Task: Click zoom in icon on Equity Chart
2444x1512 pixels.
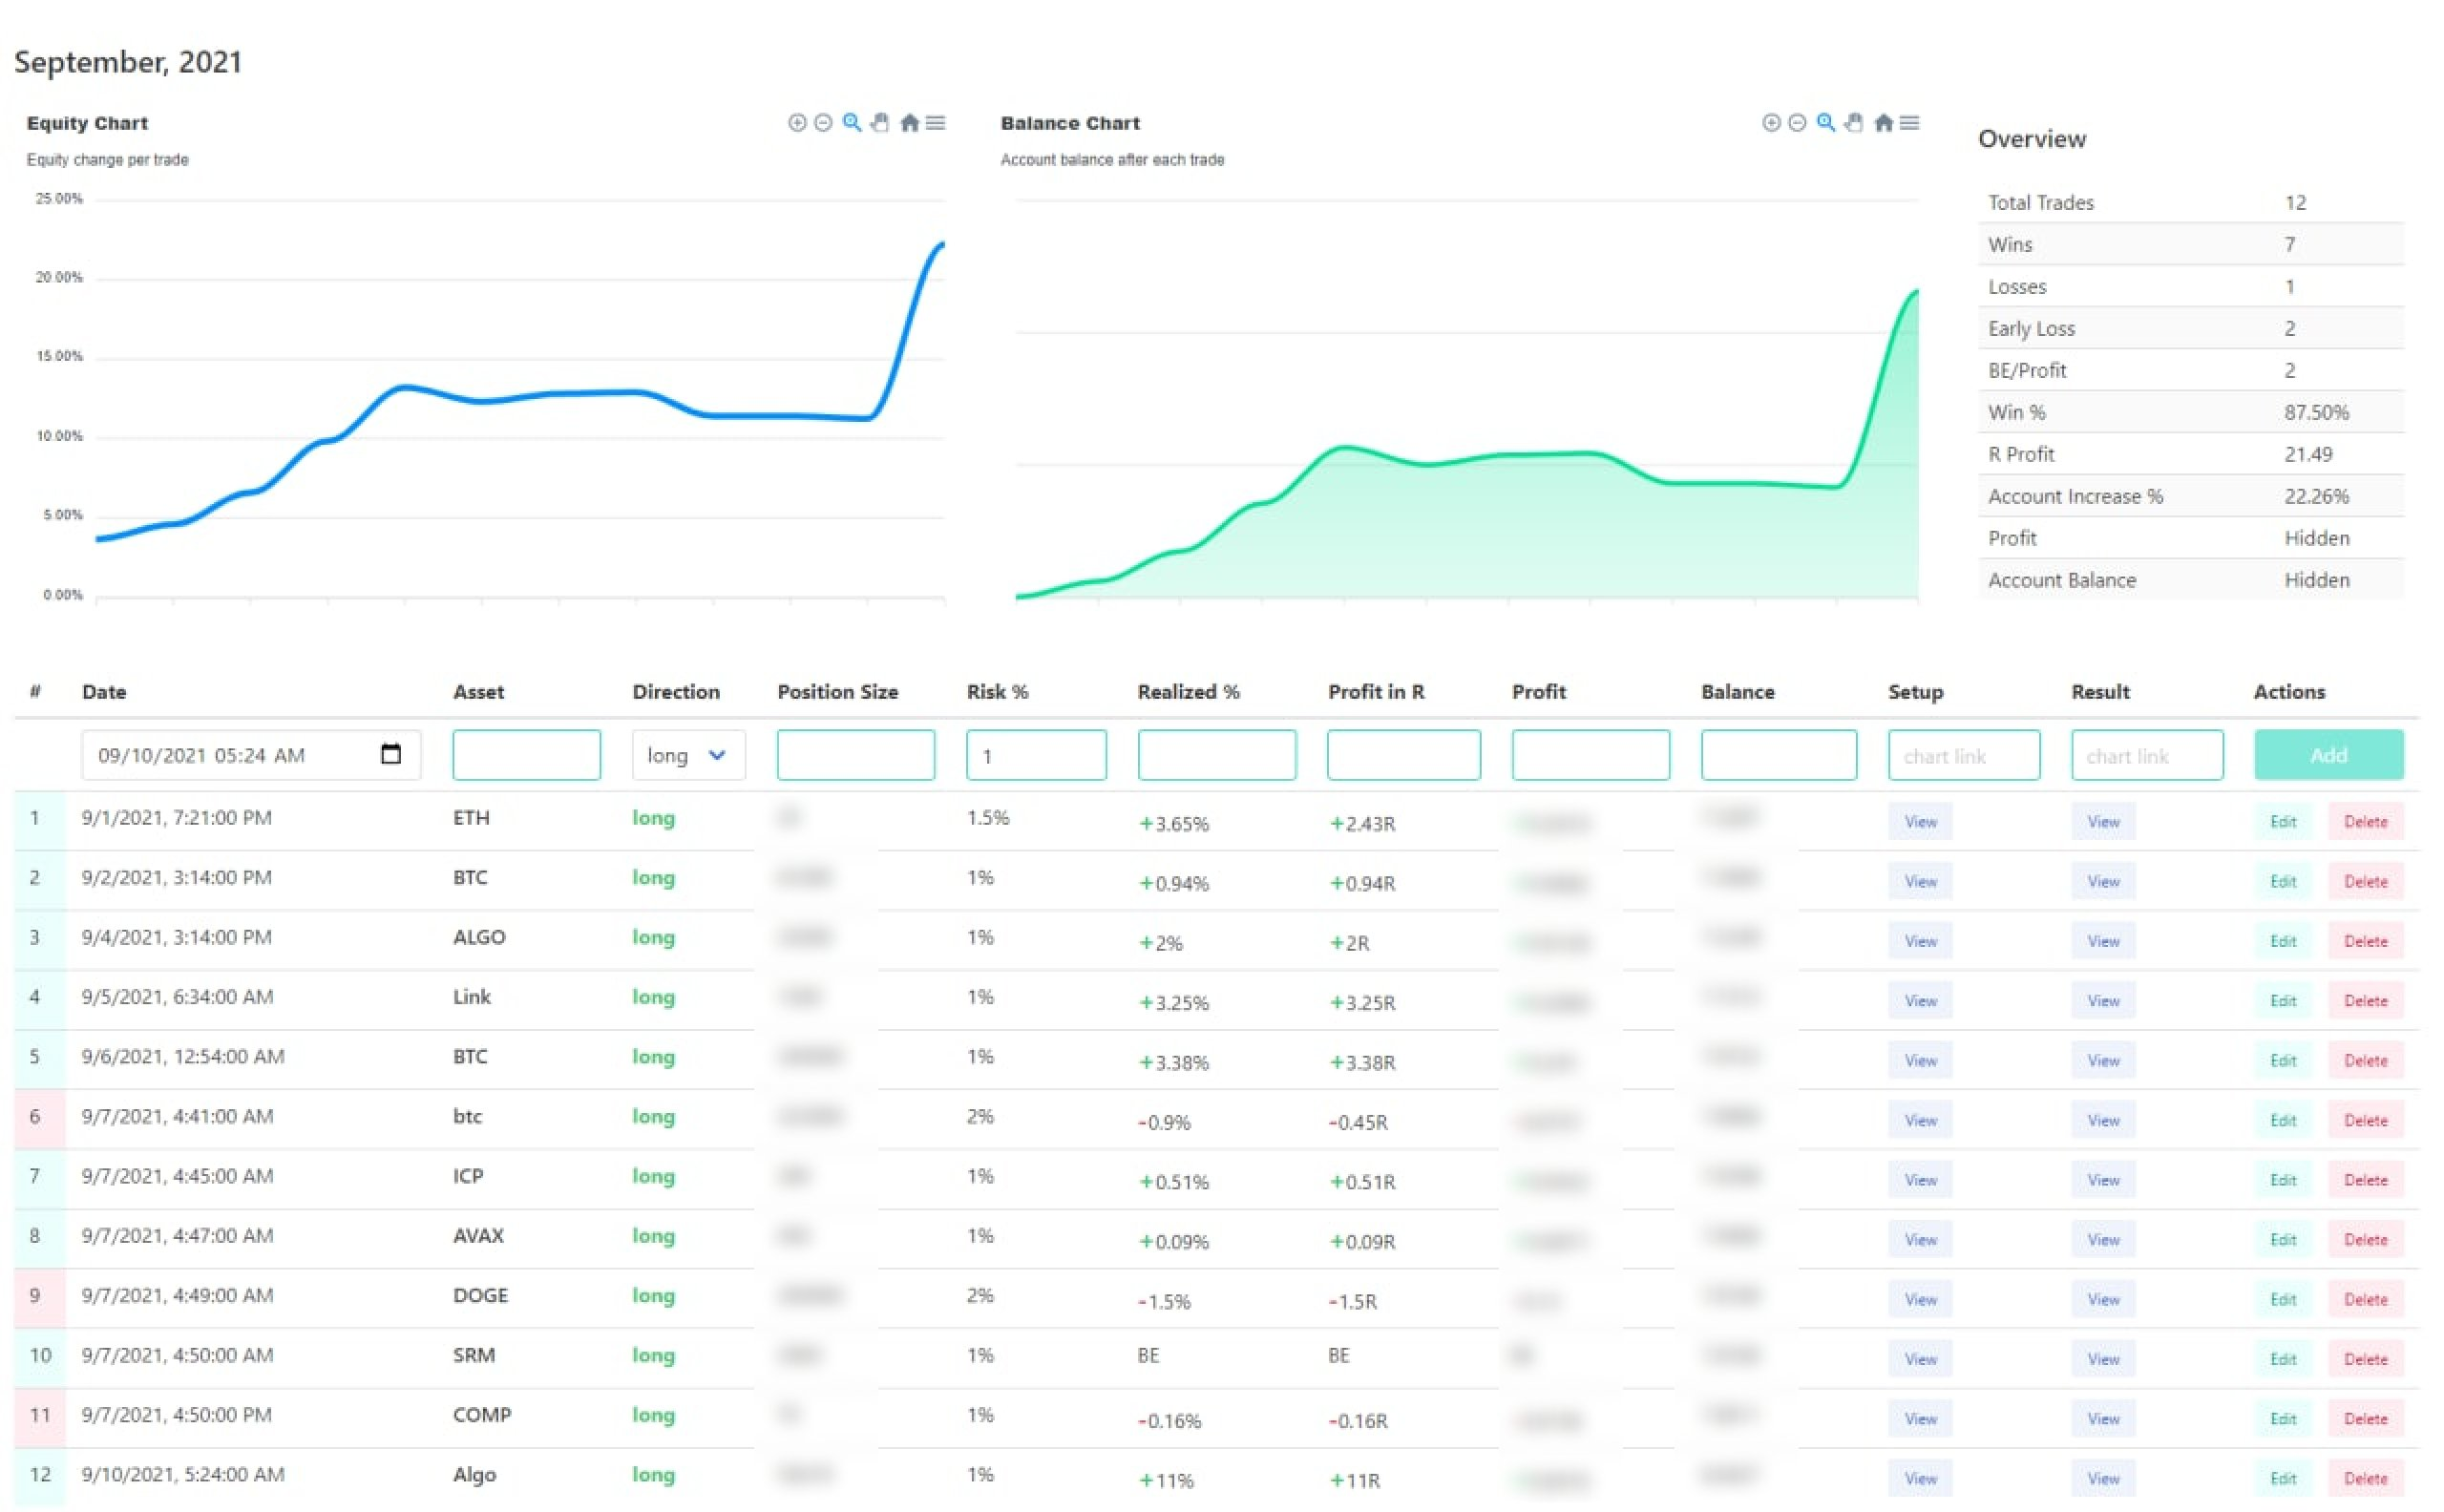Action: 797,123
